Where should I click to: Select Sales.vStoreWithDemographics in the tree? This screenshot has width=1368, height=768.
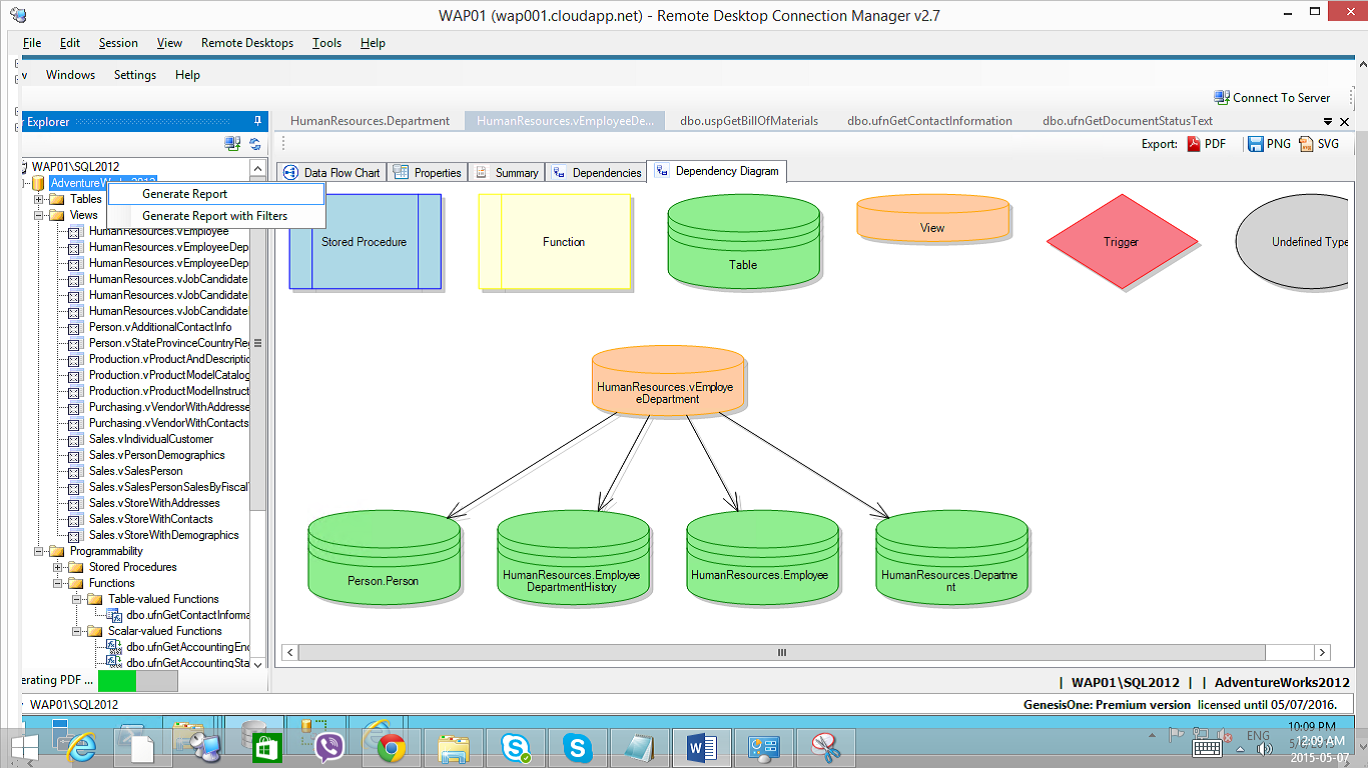coord(164,535)
